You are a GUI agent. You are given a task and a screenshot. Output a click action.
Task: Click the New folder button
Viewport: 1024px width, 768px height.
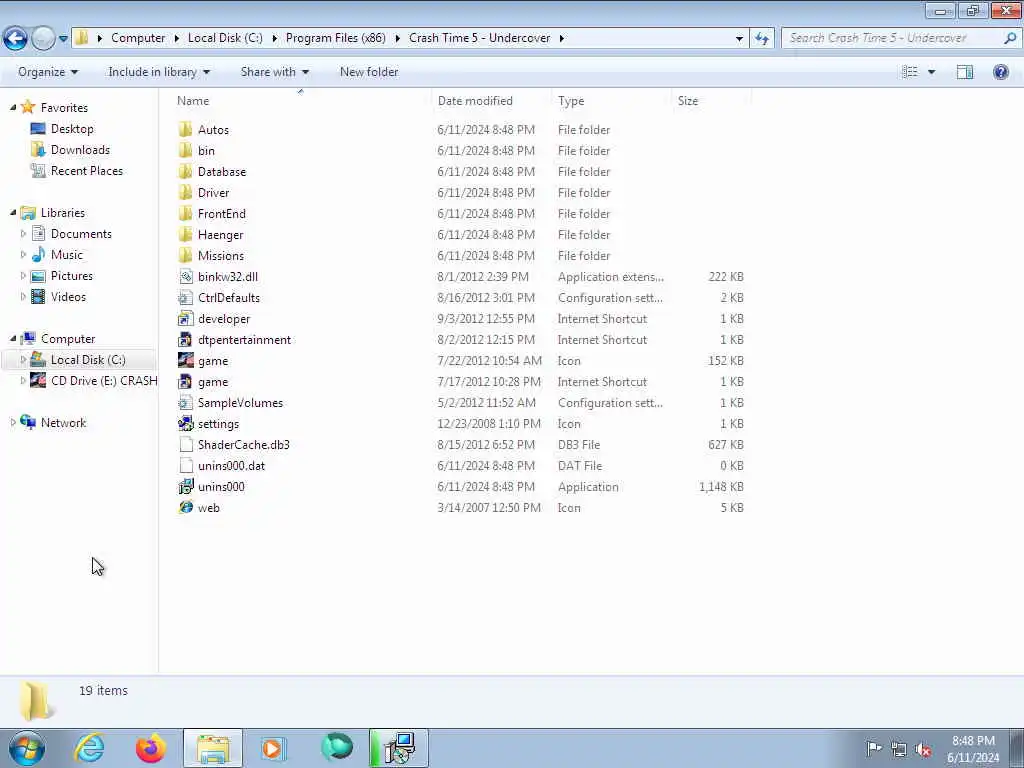tap(369, 72)
